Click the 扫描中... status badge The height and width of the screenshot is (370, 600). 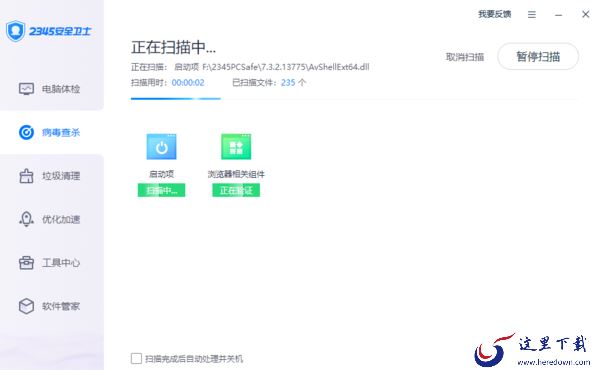161,190
